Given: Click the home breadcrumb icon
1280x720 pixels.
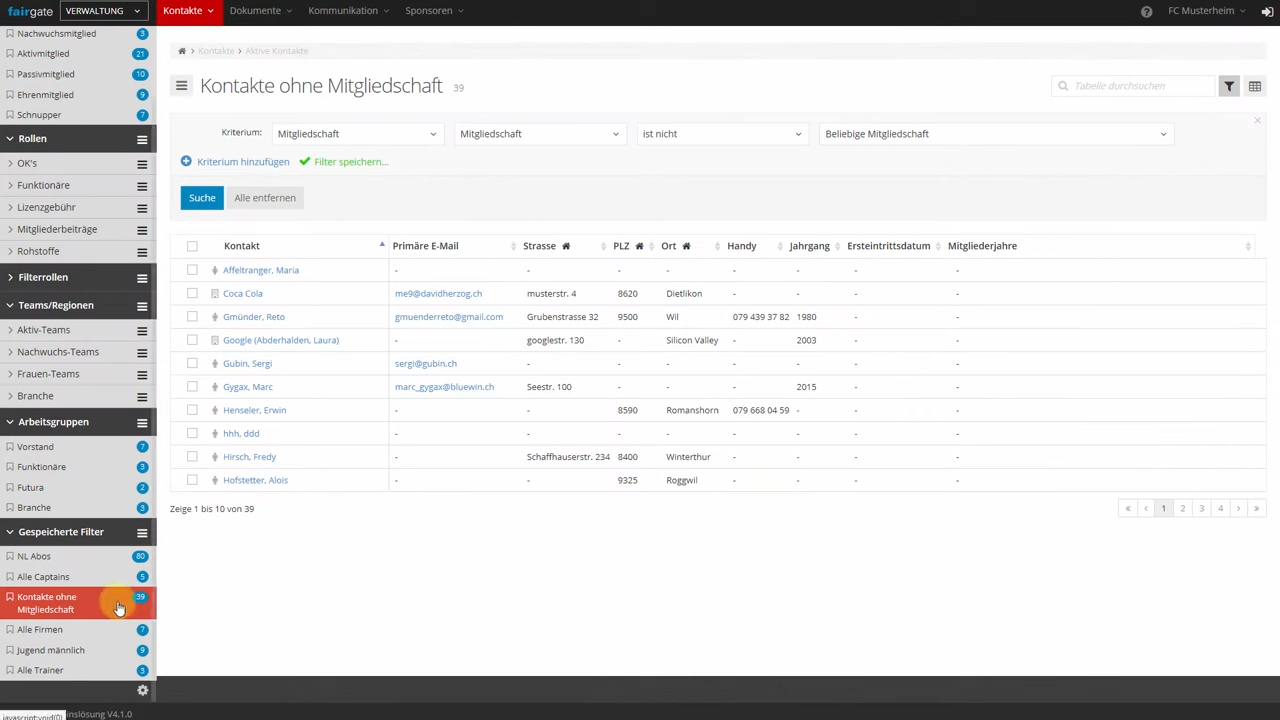Looking at the screenshot, I should click(x=182, y=51).
